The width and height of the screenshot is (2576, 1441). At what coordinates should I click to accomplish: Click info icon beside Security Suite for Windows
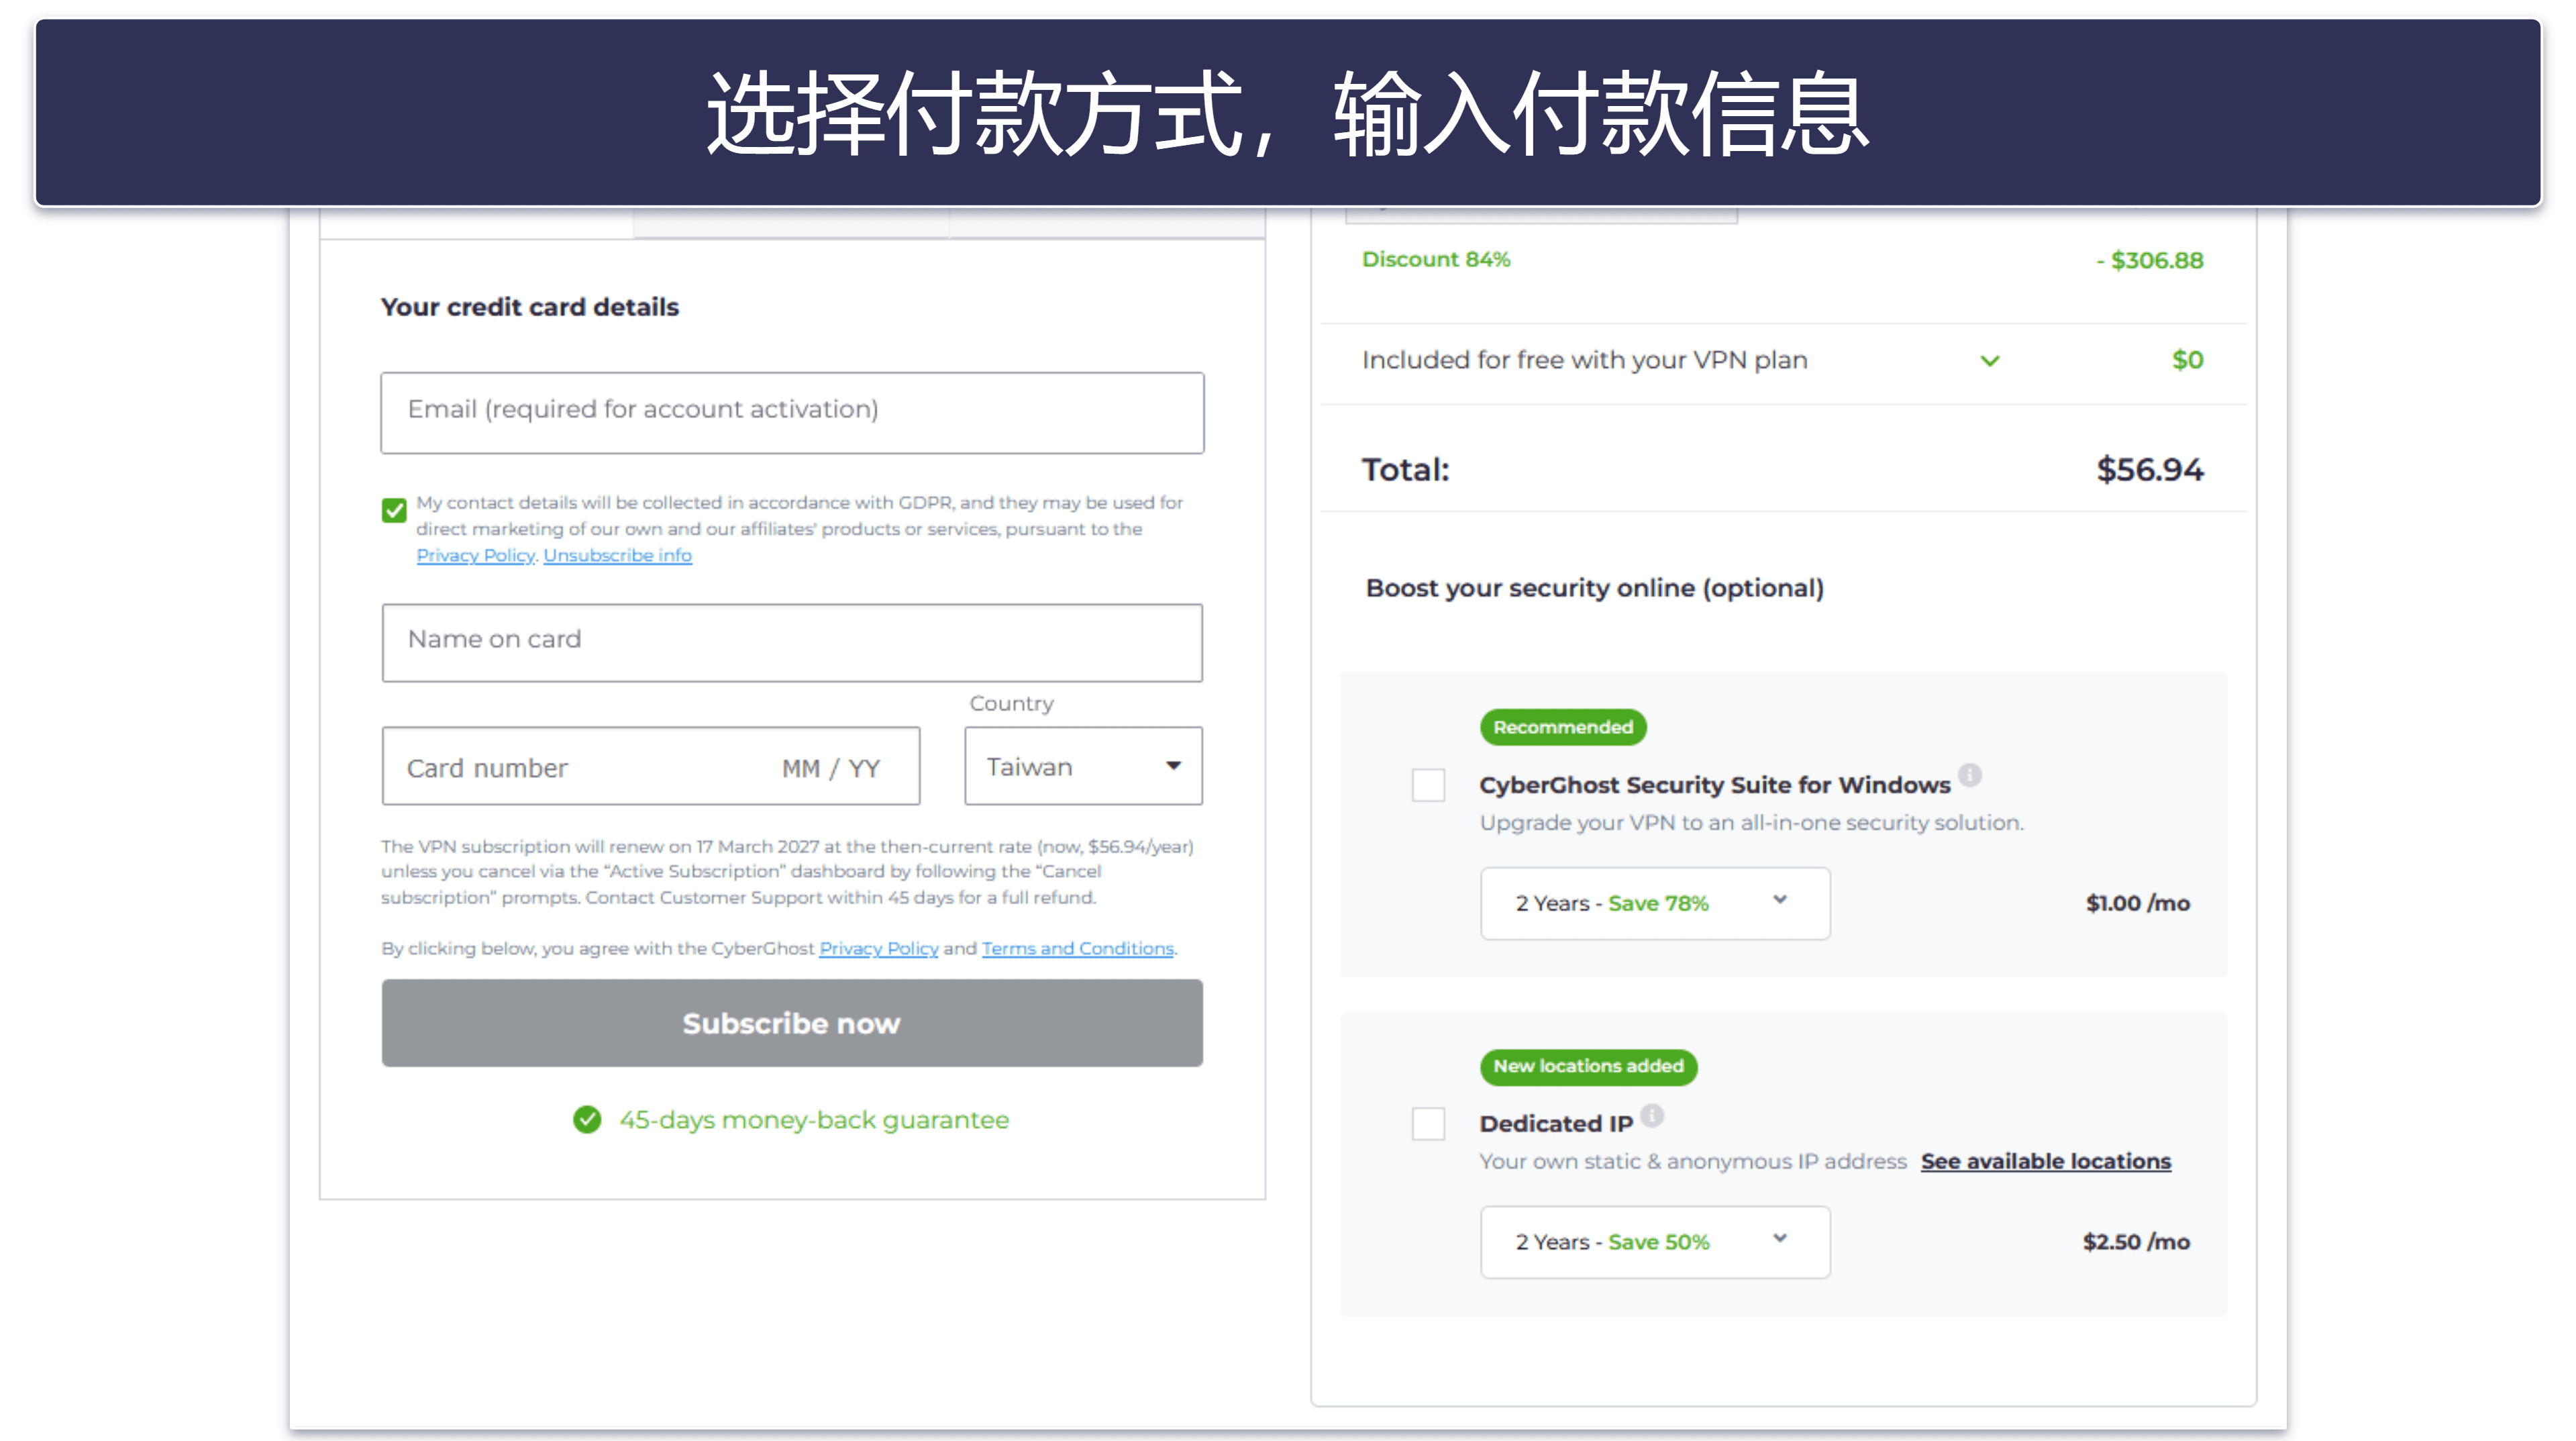click(x=1970, y=775)
